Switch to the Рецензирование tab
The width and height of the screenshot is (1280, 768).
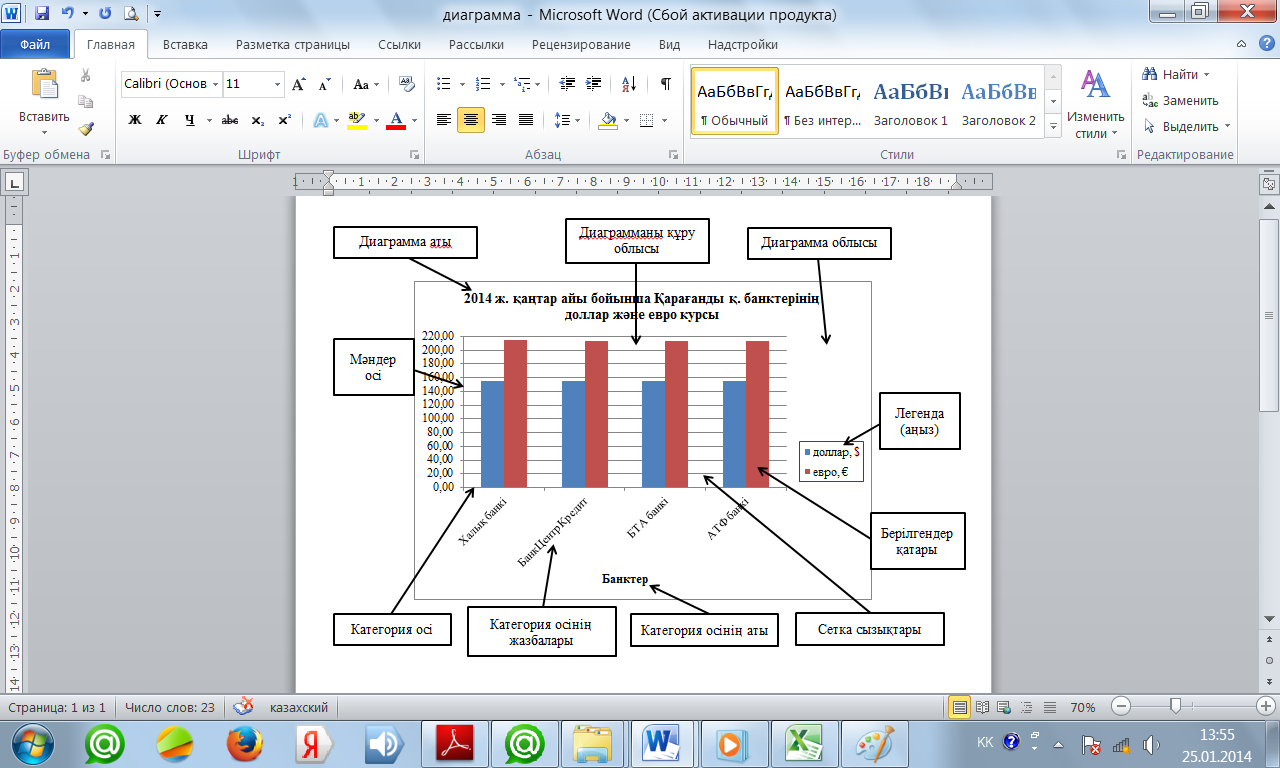click(581, 45)
